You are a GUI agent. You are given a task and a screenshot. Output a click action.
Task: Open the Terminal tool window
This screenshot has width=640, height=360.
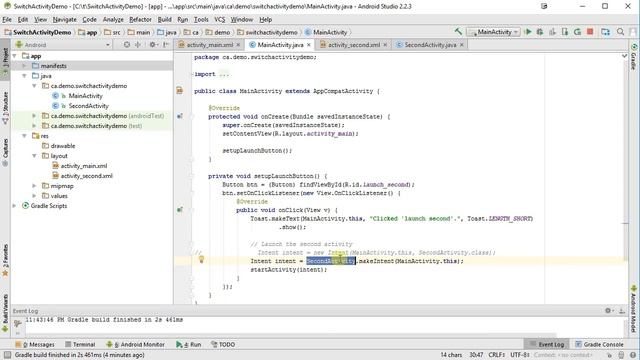point(80,344)
